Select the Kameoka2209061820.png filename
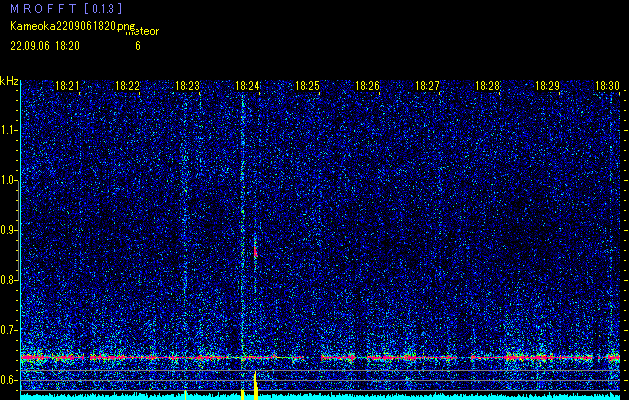Screen dimensions: 629x400 click(x=73, y=27)
